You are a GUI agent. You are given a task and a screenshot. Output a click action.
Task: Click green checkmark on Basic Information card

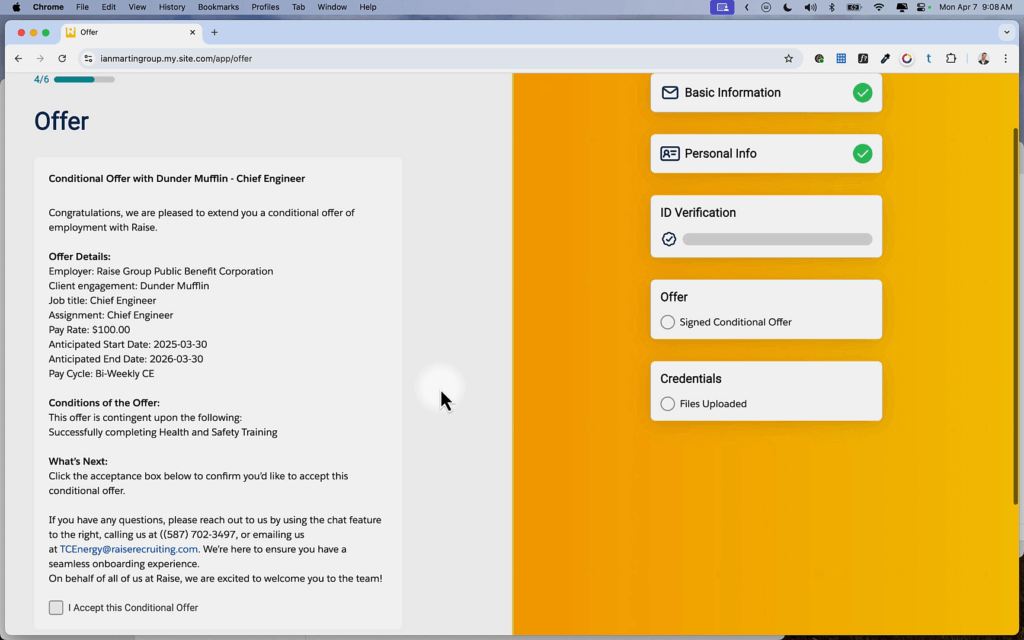[862, 93]
